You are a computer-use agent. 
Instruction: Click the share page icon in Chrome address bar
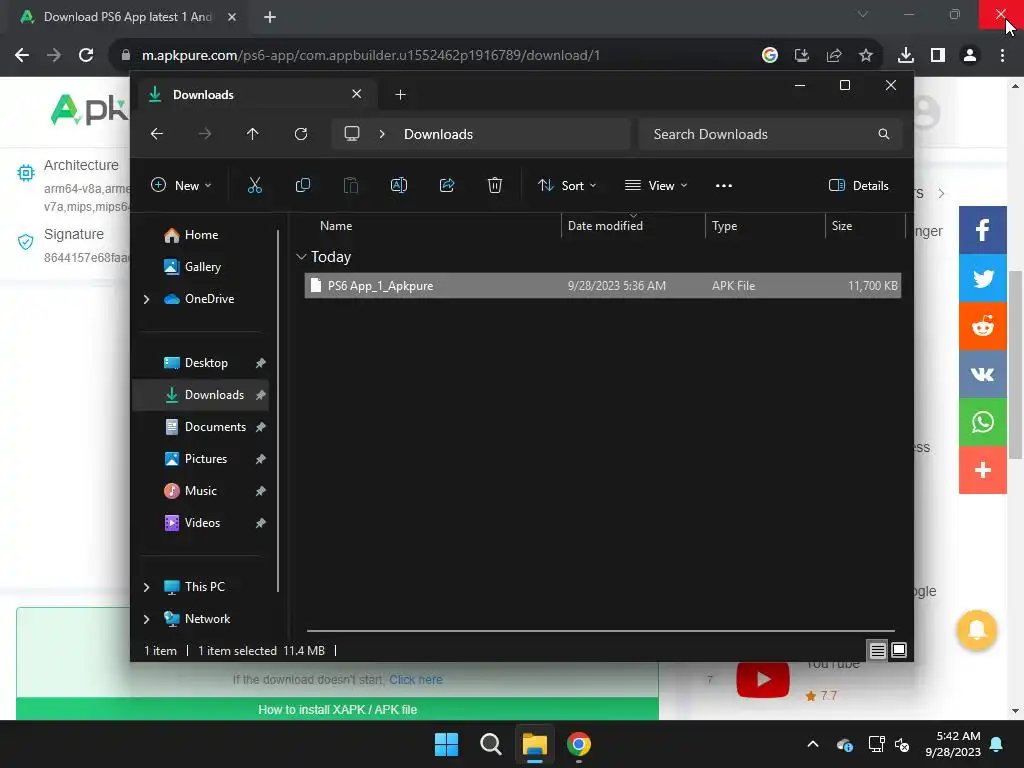(834, 56)
